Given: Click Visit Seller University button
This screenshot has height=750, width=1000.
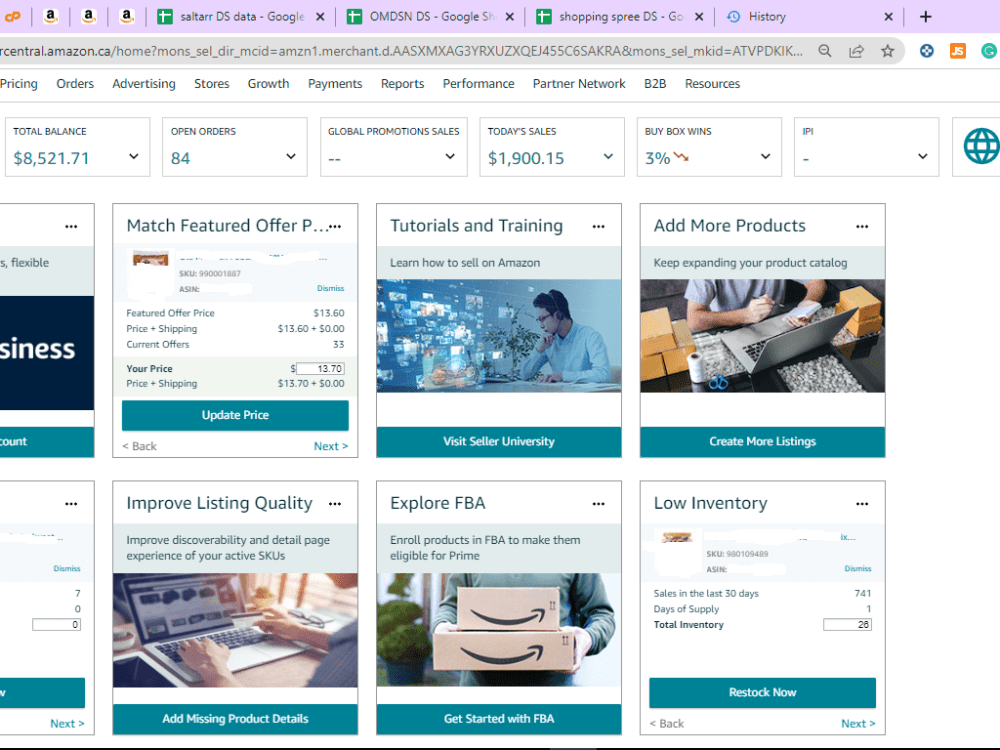Looking at the screenshot, I should click(499, 441).
